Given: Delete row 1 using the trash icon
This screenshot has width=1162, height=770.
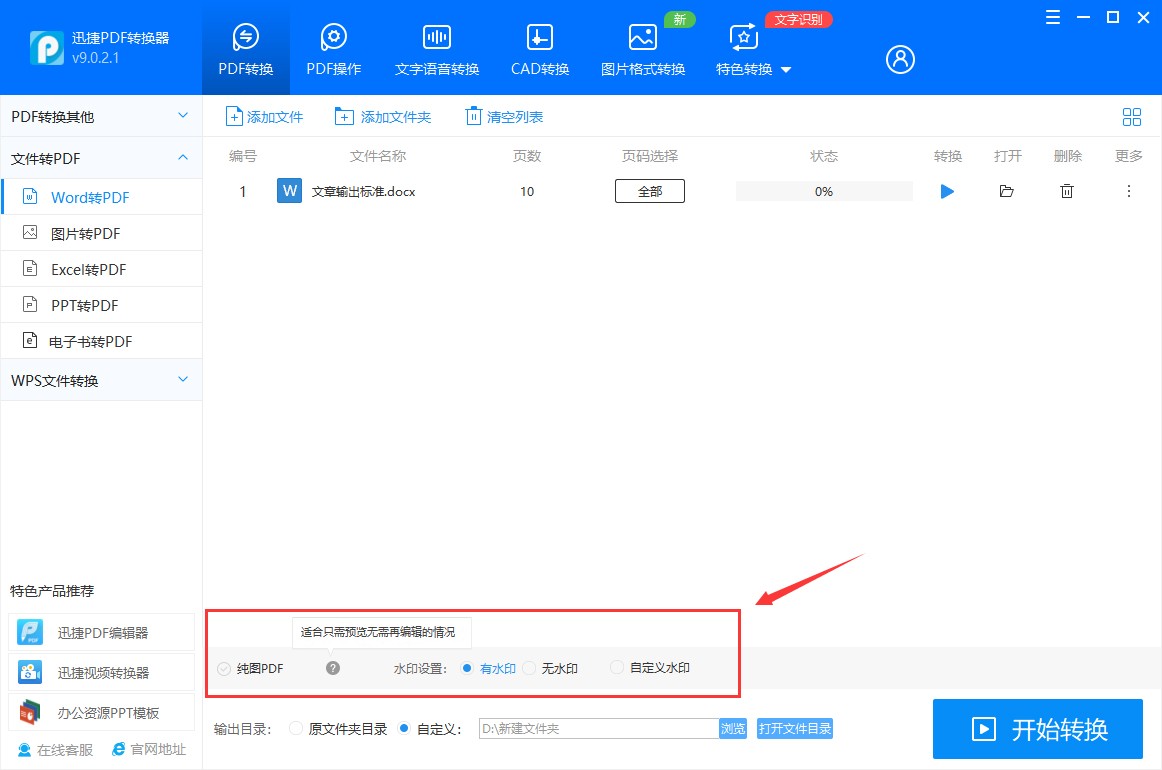Looking at the screenshot, I should click(1066, 191).
